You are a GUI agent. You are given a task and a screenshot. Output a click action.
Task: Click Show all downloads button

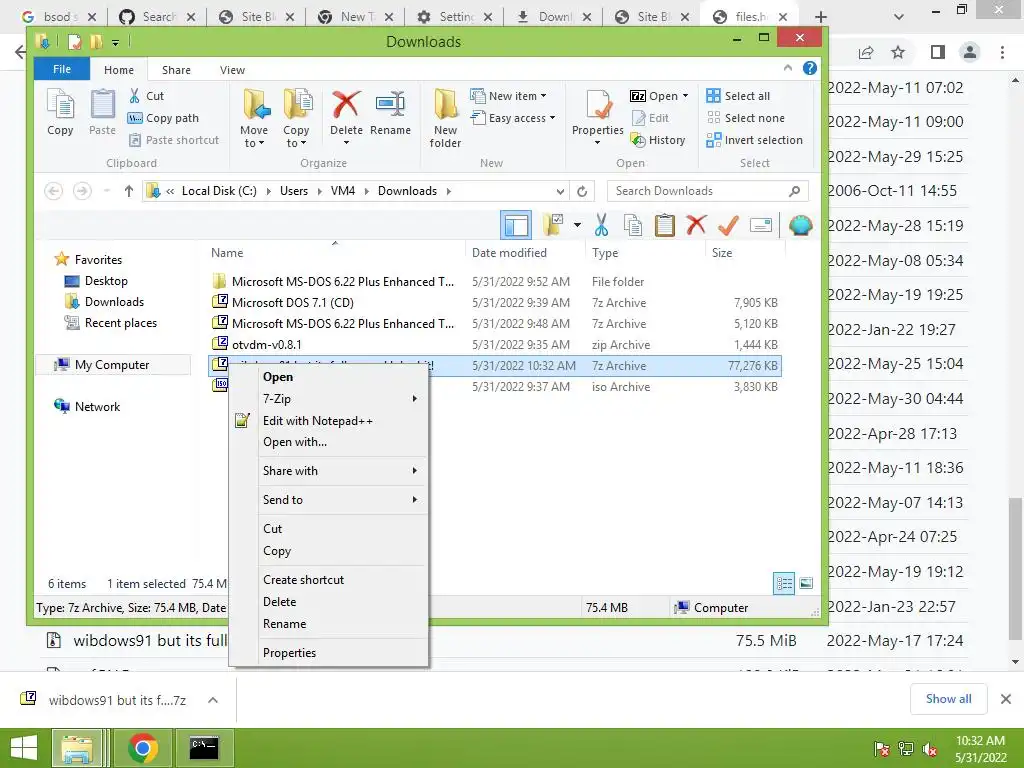(948, 699)
